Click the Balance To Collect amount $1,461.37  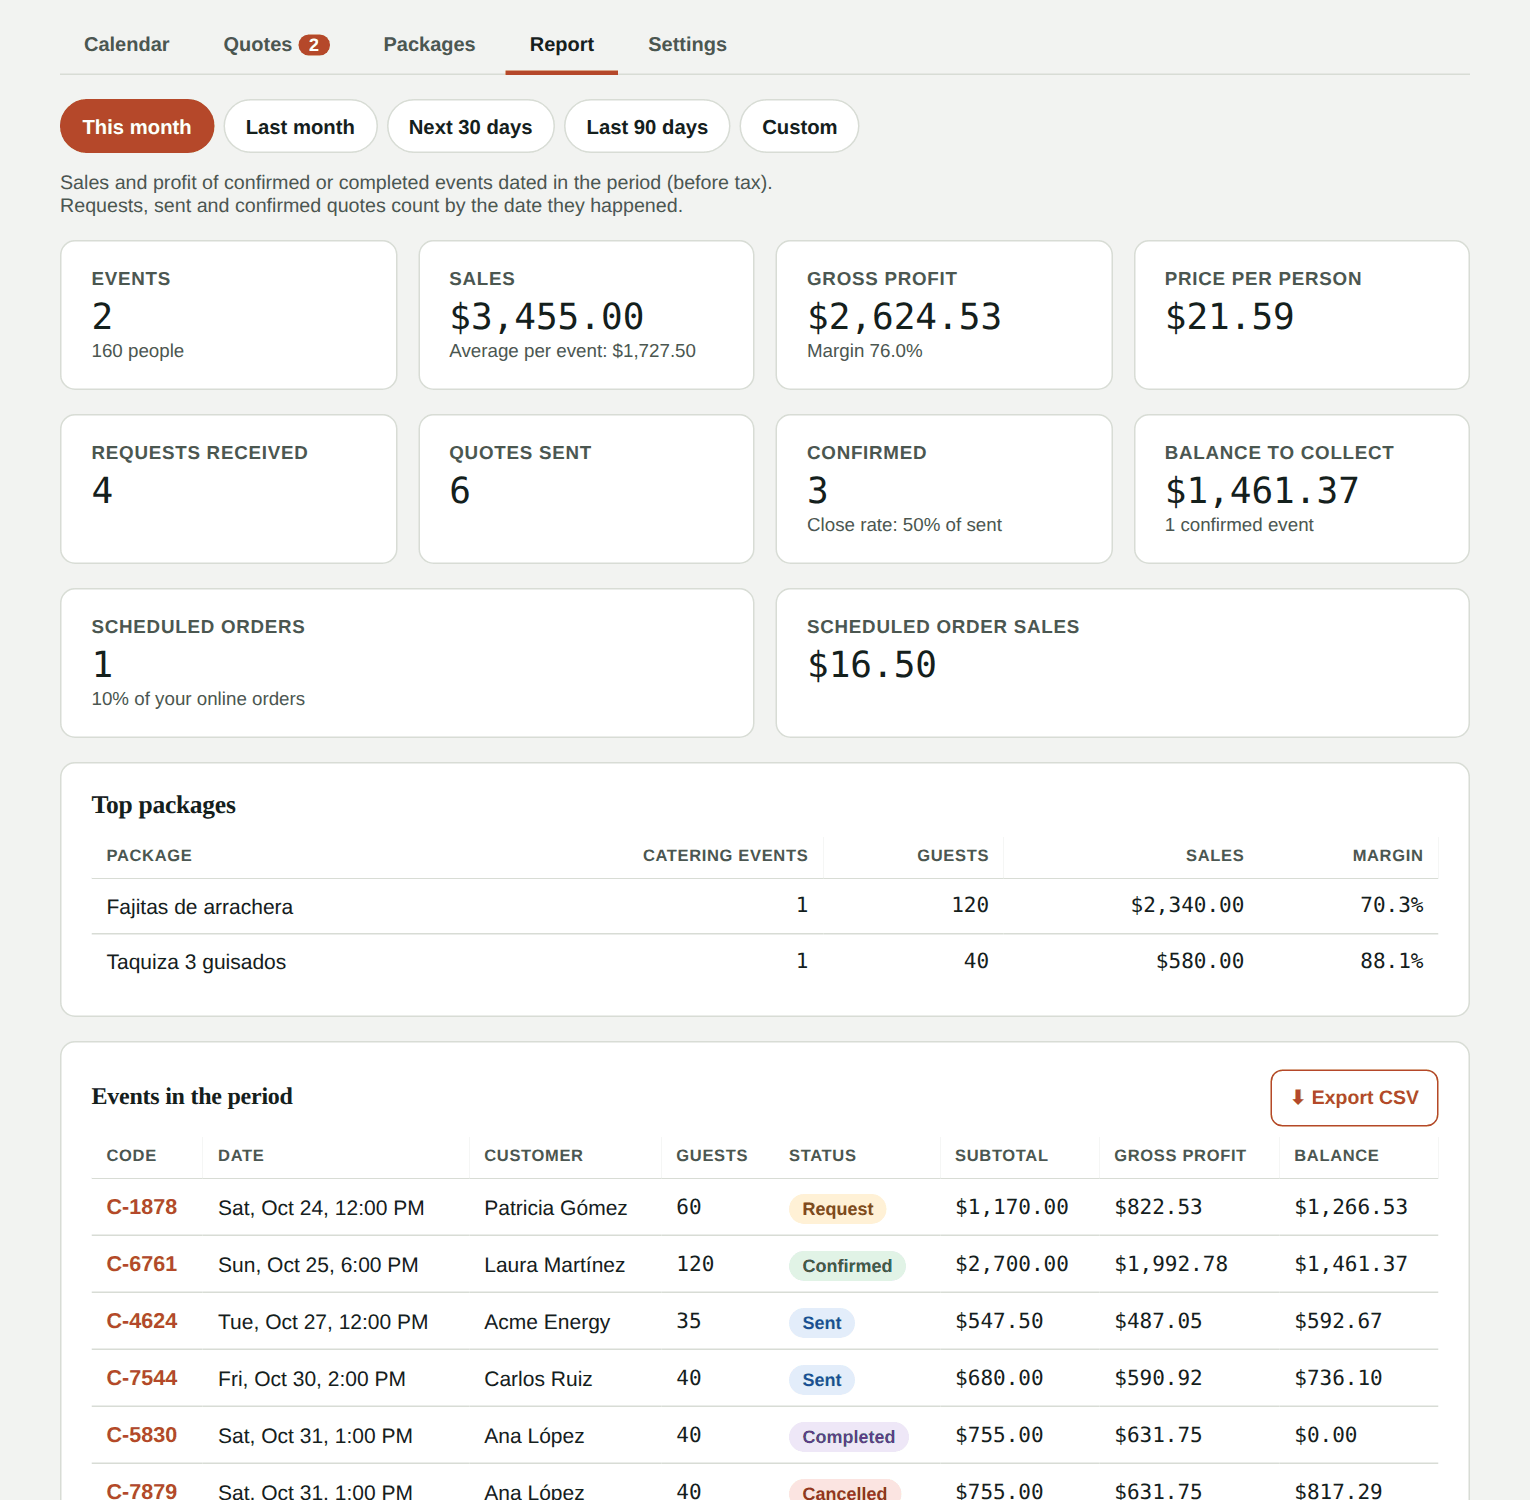[x=1261, y=491]
